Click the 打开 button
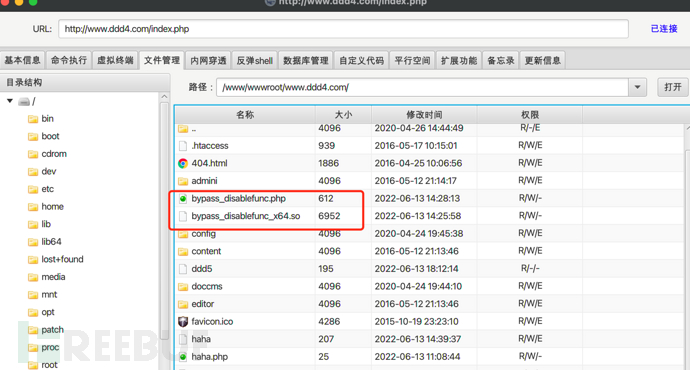The image size is (690, 370). [673, 87]
